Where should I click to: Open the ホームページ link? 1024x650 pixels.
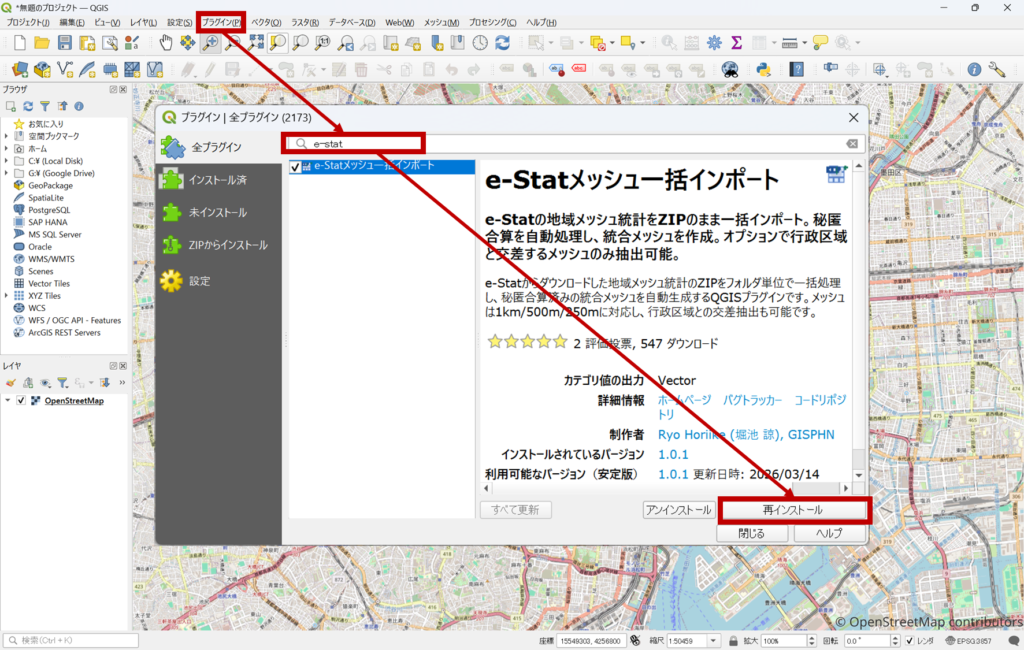[x=685, y=399]
